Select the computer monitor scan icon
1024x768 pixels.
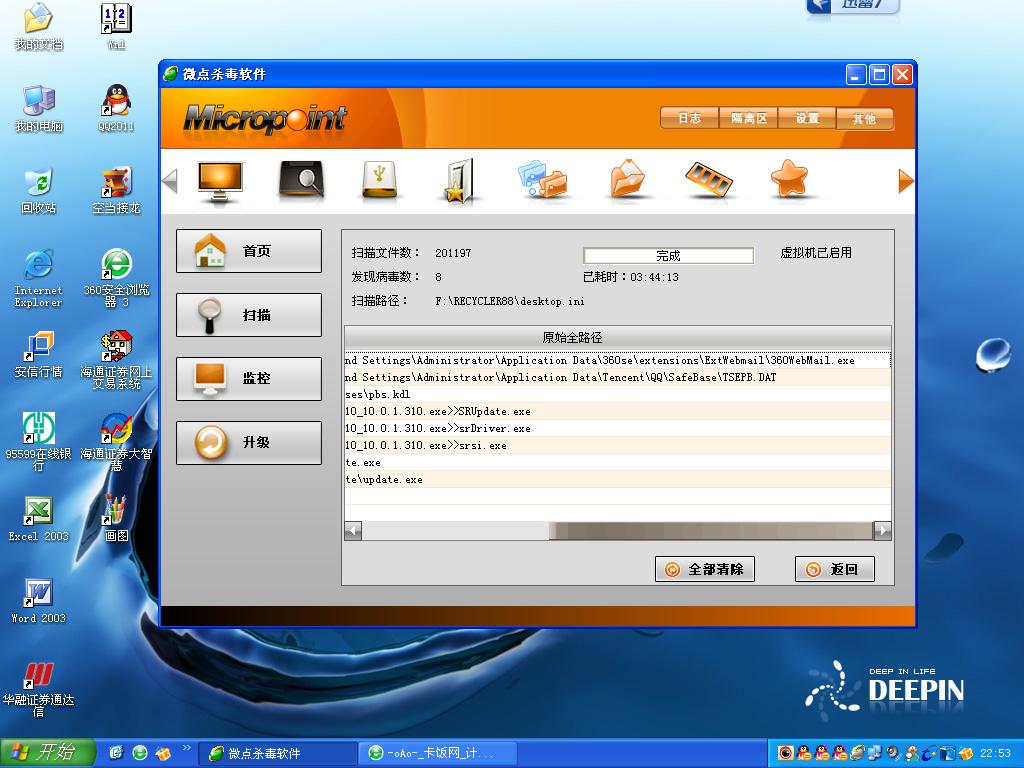point(220,181)
